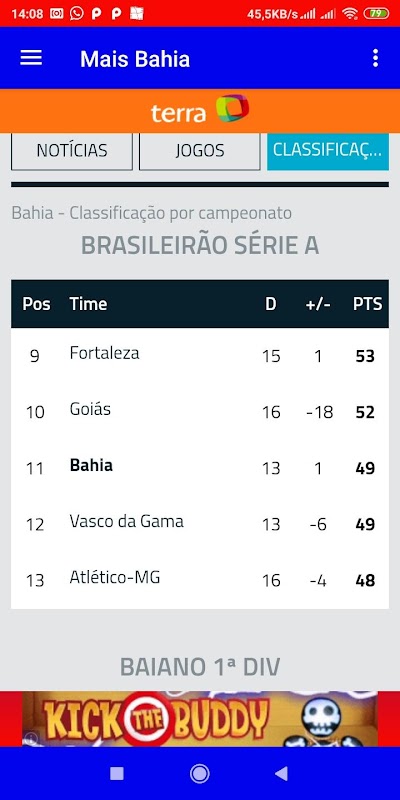
Task: Tap the Mais Bahia app title
Action: click(135, 59)
